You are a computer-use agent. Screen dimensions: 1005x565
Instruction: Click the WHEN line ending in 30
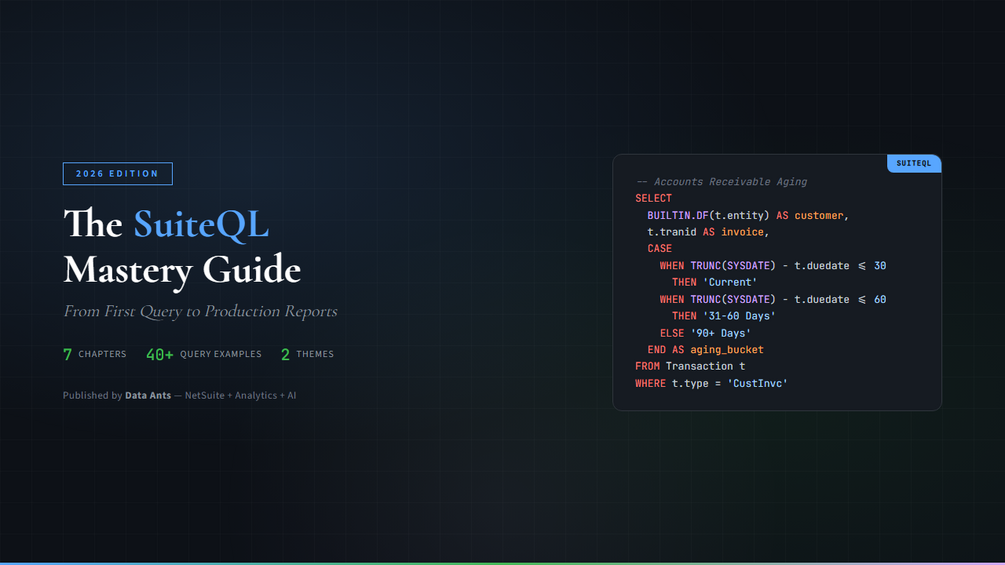[773, 266]
